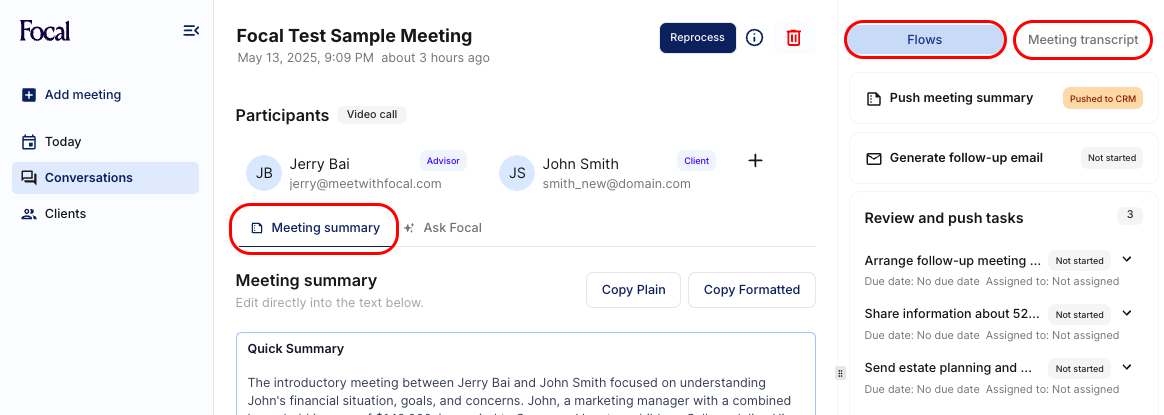This screenshot has height=415, width=1164.
Task: Collapse the sidebar menu icon
Action: pyautogui.click(x=191, y=31)
